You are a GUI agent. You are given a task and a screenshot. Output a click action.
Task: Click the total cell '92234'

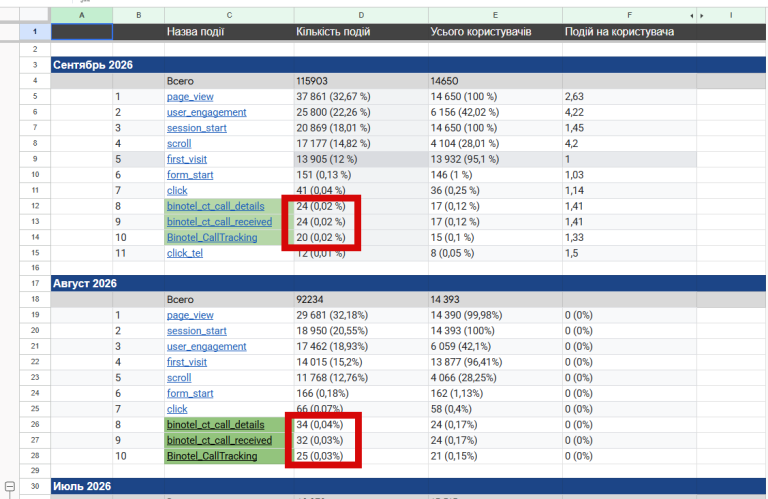[x=361, y=299]
